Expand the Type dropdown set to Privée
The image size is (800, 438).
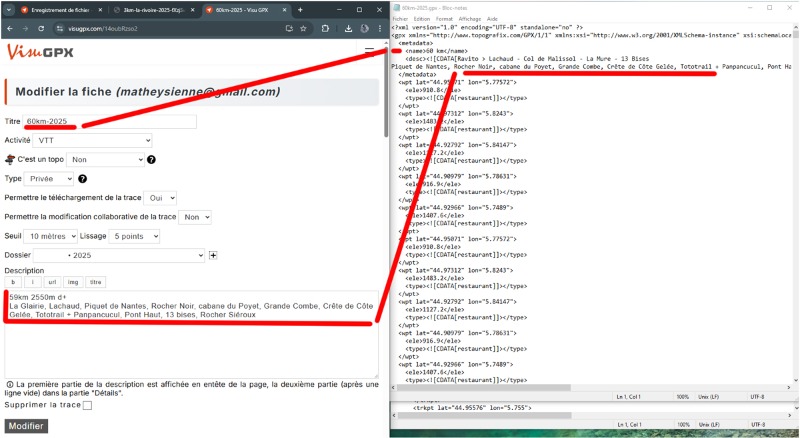(x=50, y=179)
